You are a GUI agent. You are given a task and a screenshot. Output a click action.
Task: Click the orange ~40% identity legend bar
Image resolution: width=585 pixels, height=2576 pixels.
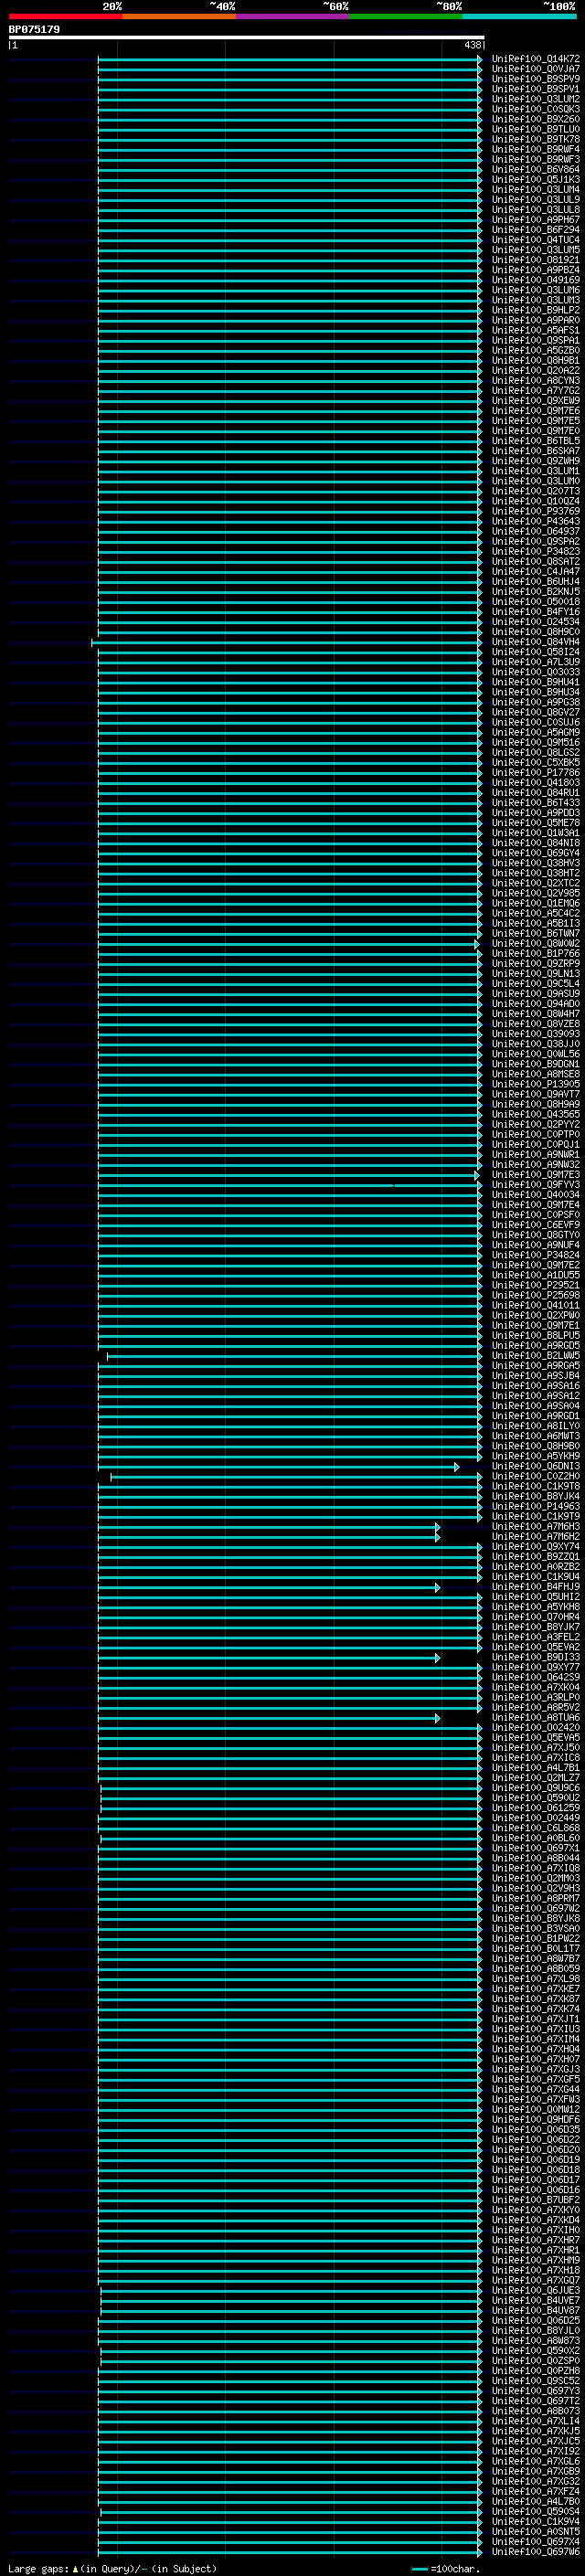pos(179,16)
